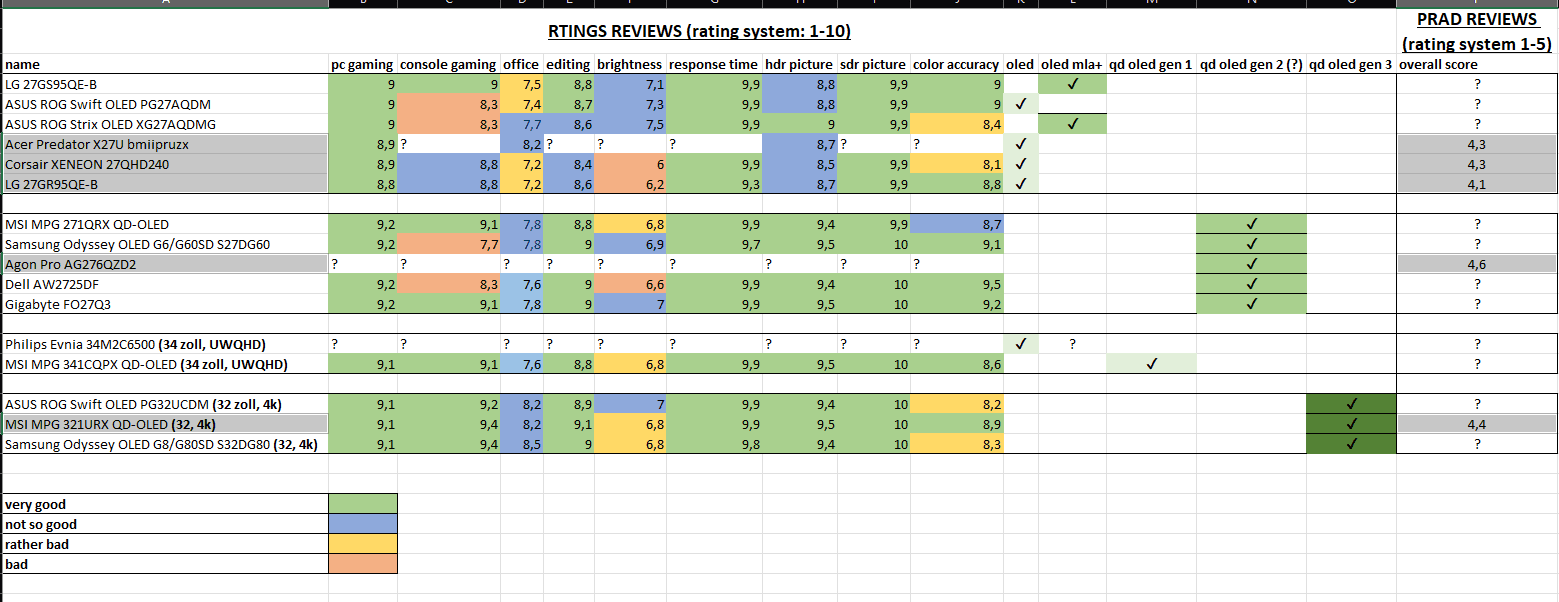Click the 'editing' header cell
Screen dimensions: 1559x602
(568, 64)
